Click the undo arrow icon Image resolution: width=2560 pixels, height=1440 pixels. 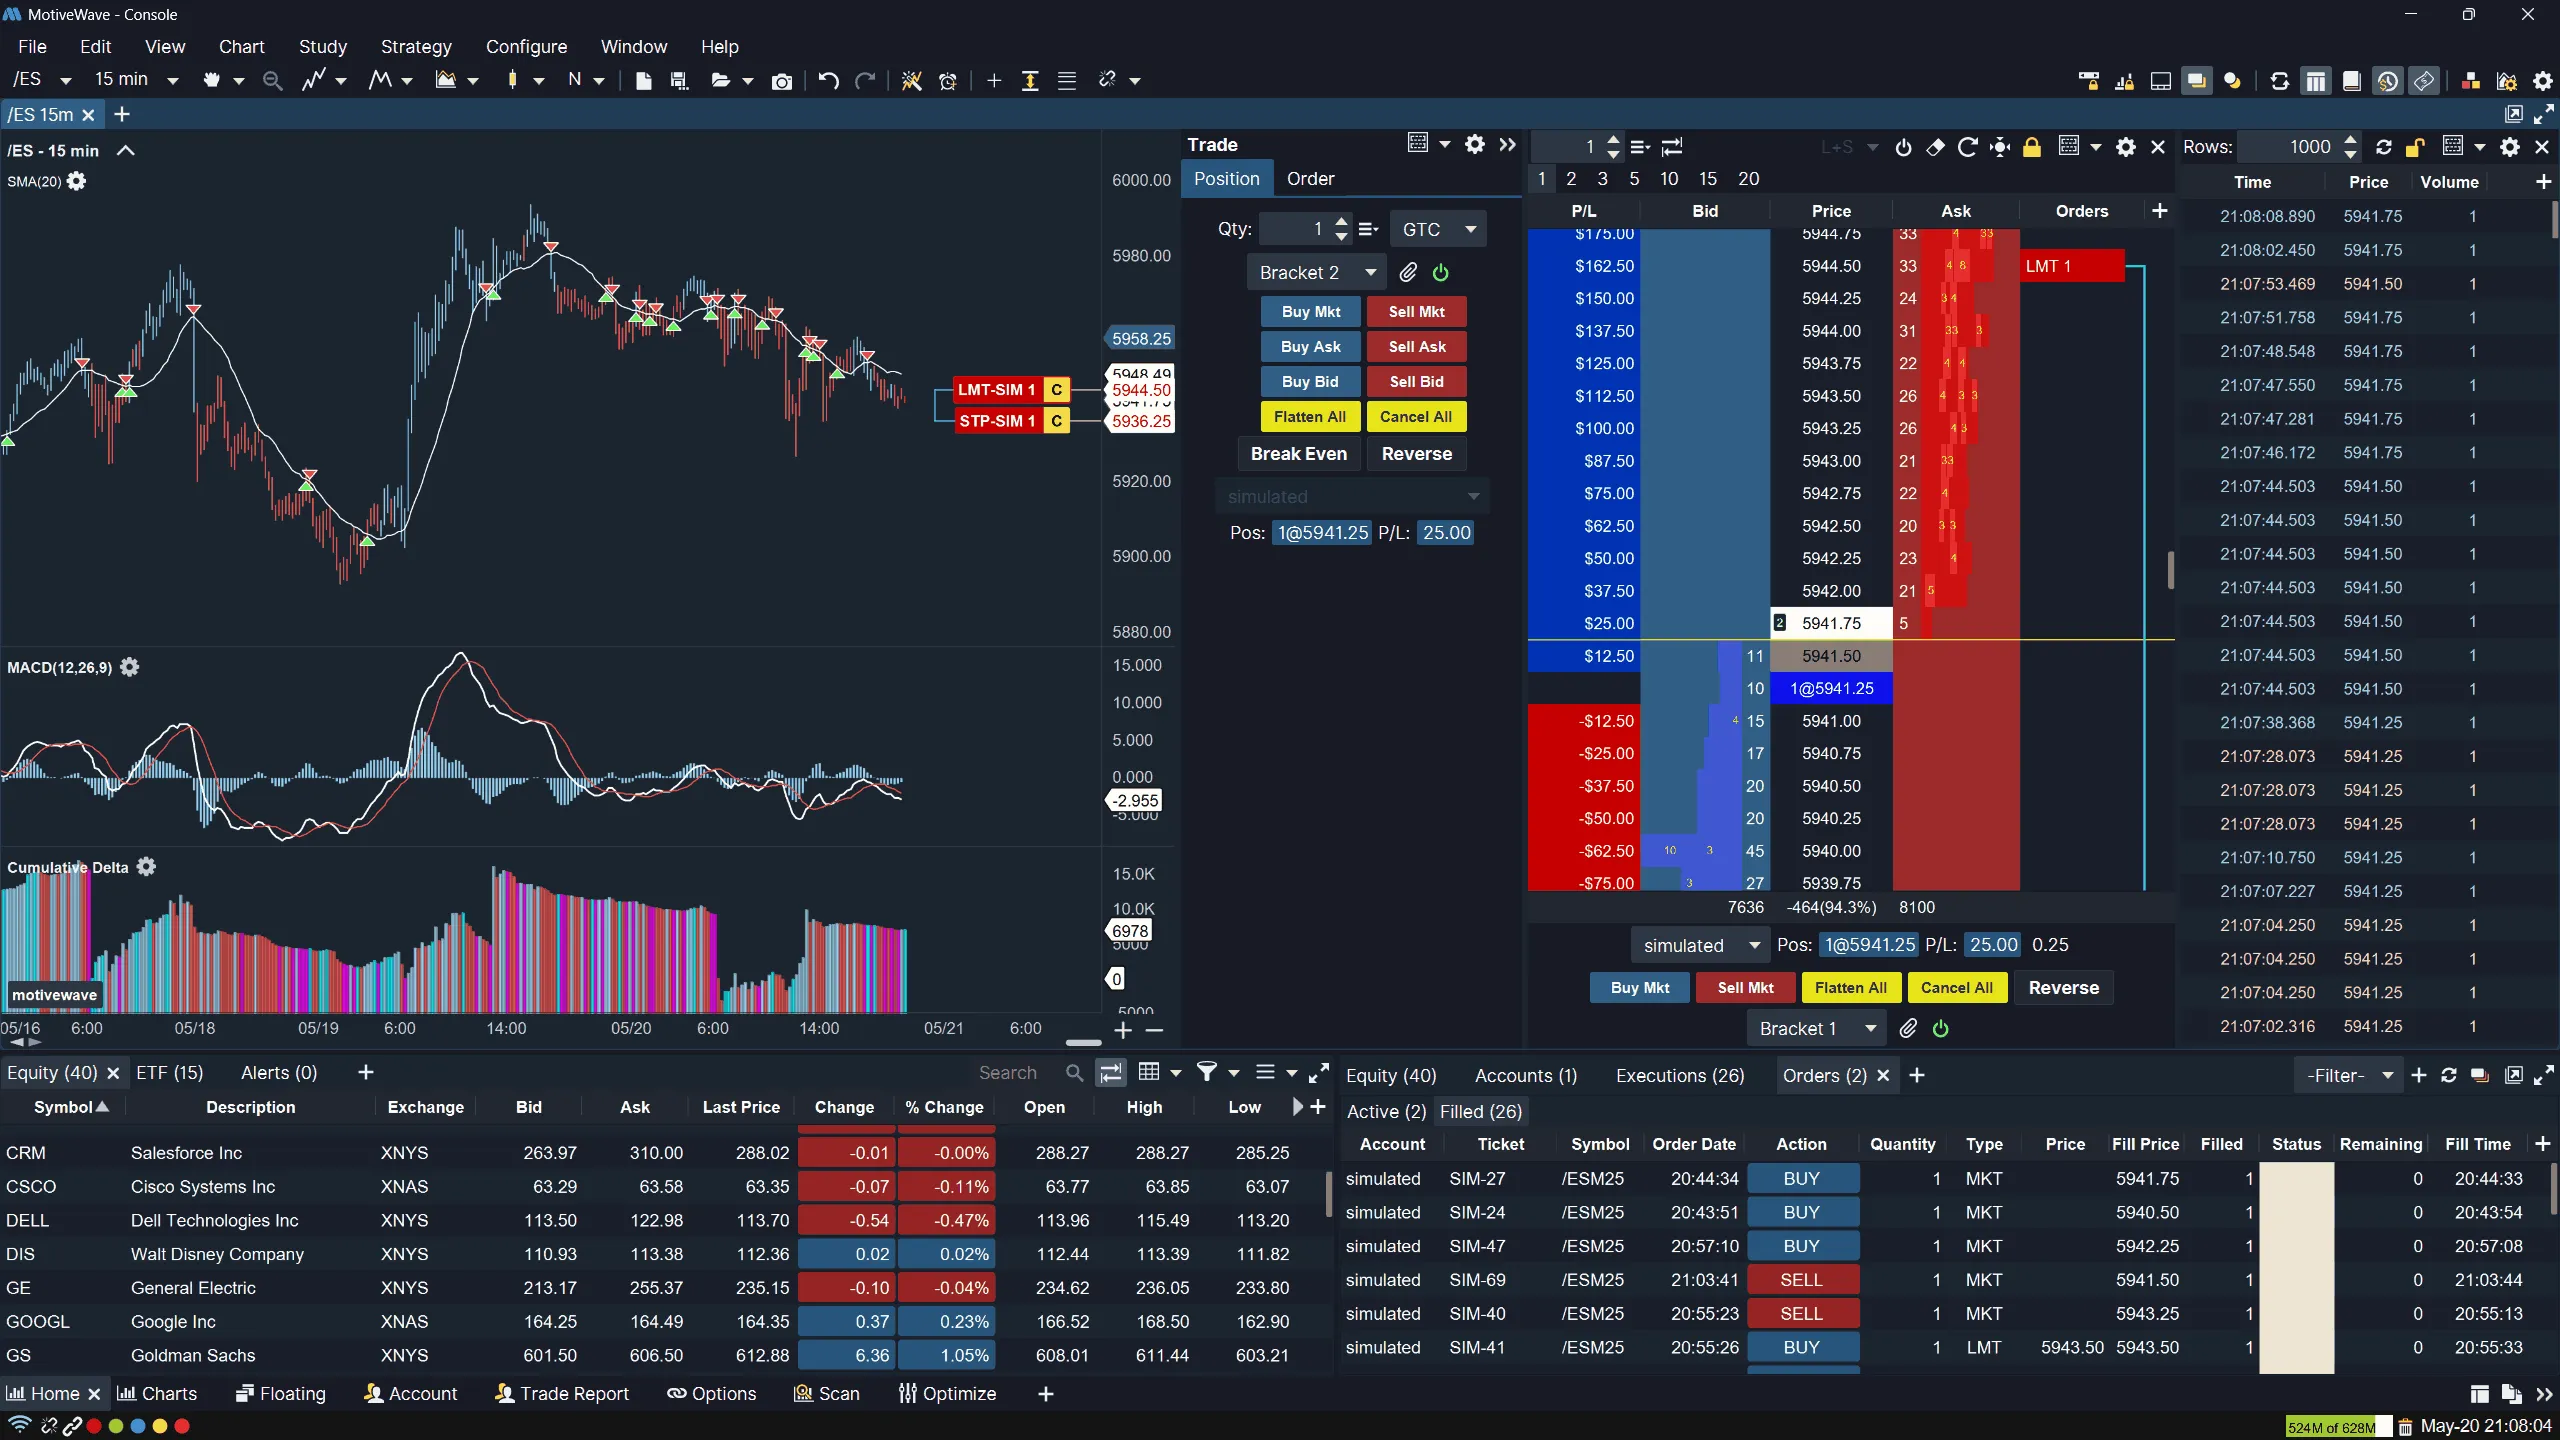coord(828,81)
